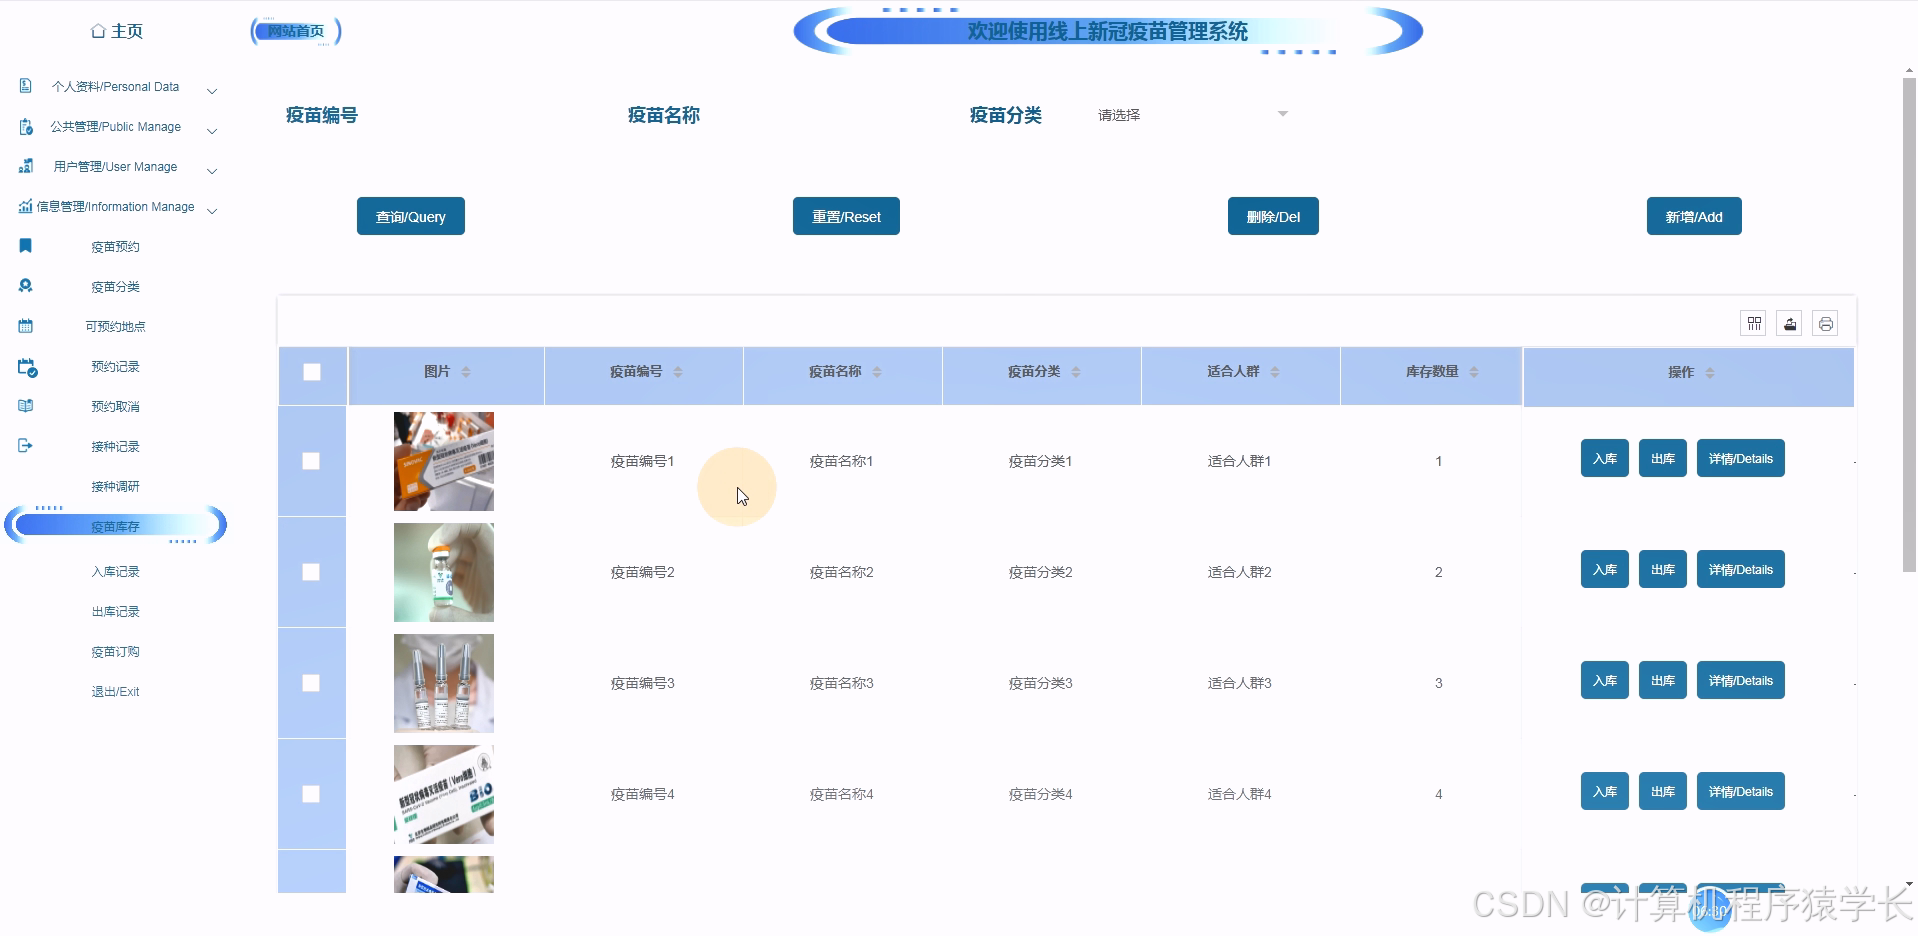Click the 查询/Query button

tap(410, 216)
